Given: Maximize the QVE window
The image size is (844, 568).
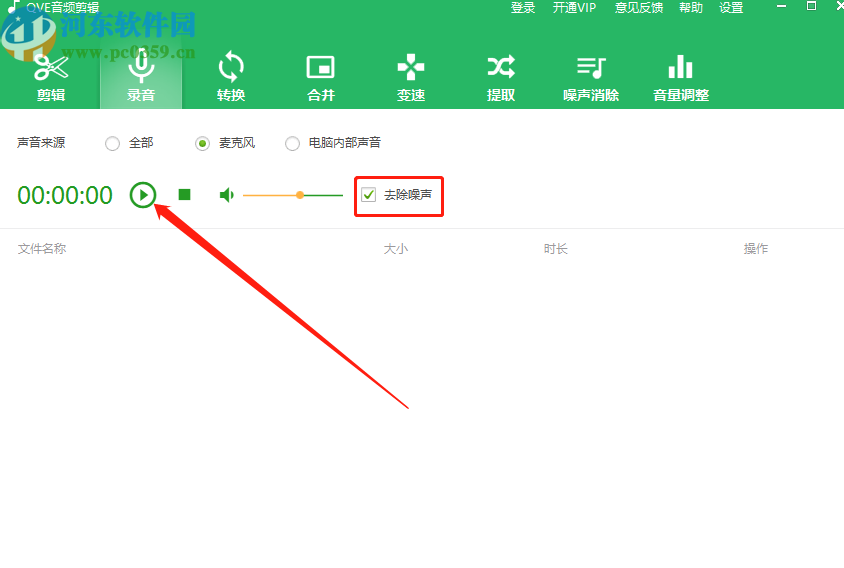Looking at the screenshot, I should tap(811, 6).
